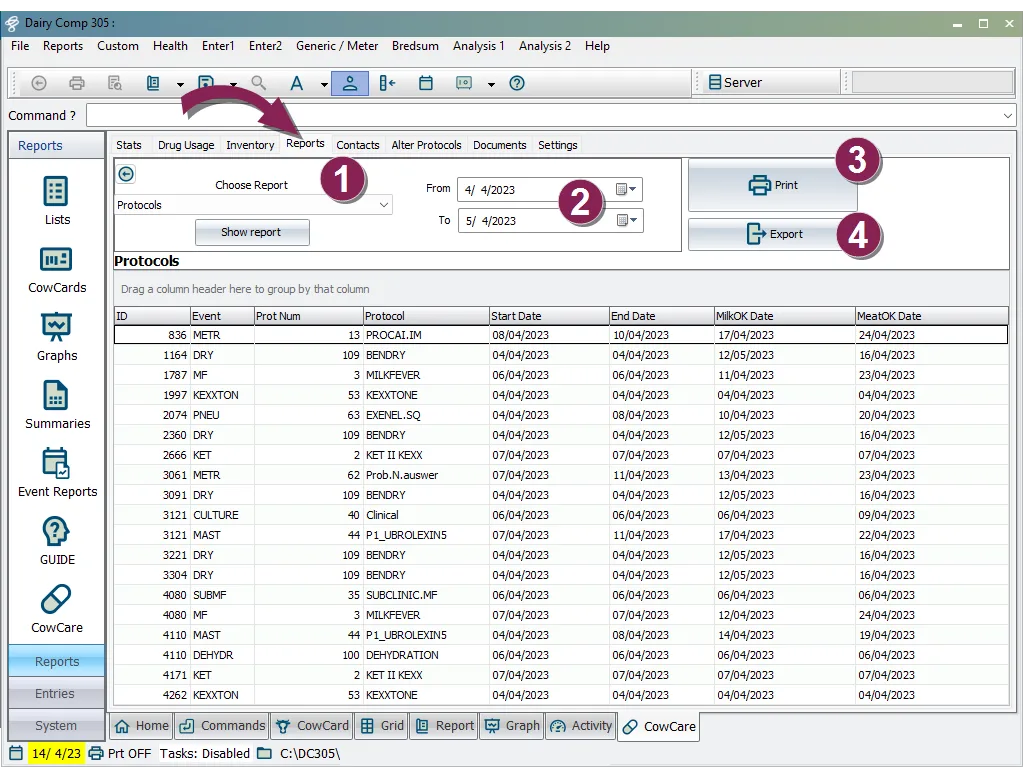Click the Entries sidebar section button

(56, 694)
